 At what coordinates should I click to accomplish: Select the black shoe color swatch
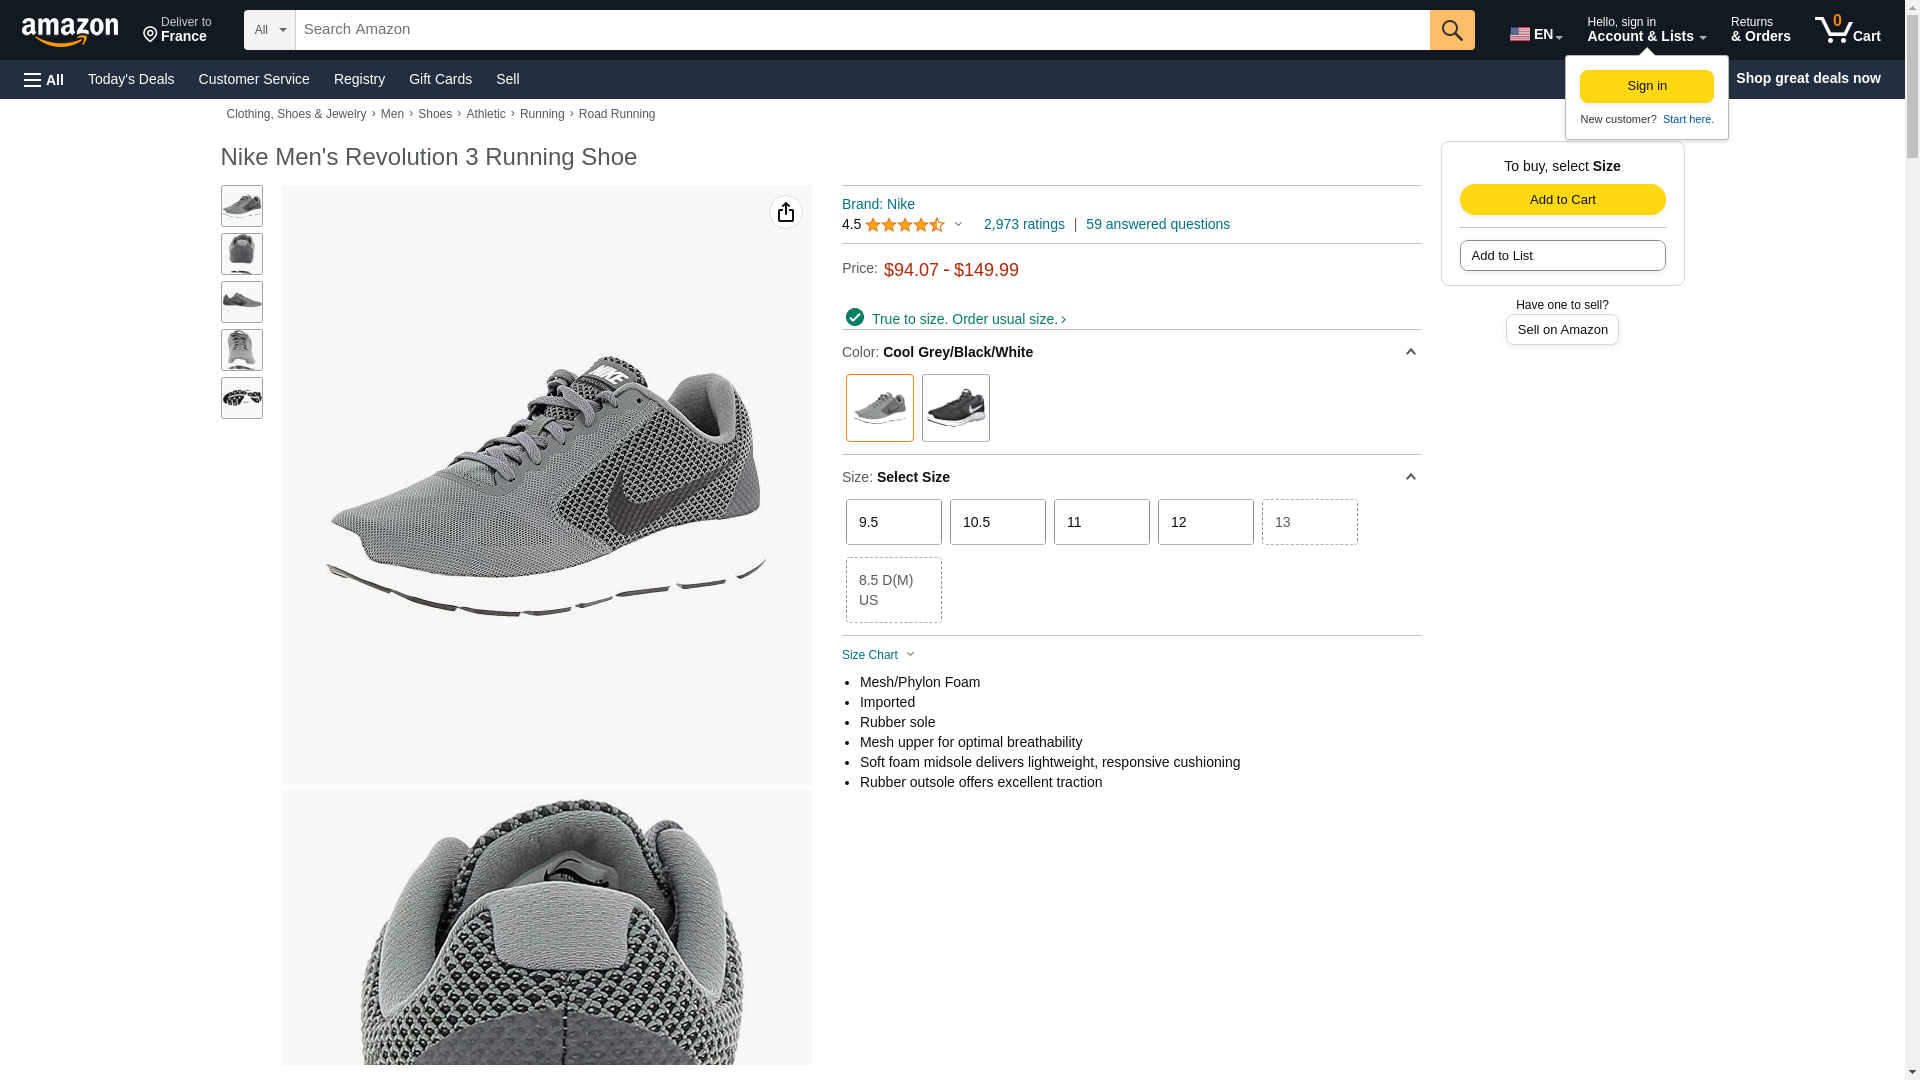pos(956,408)
